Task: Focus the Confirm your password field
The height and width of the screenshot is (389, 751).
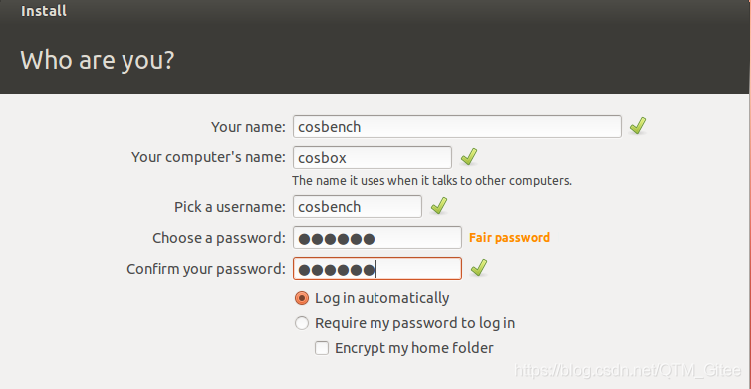Action: click(377, 268)
